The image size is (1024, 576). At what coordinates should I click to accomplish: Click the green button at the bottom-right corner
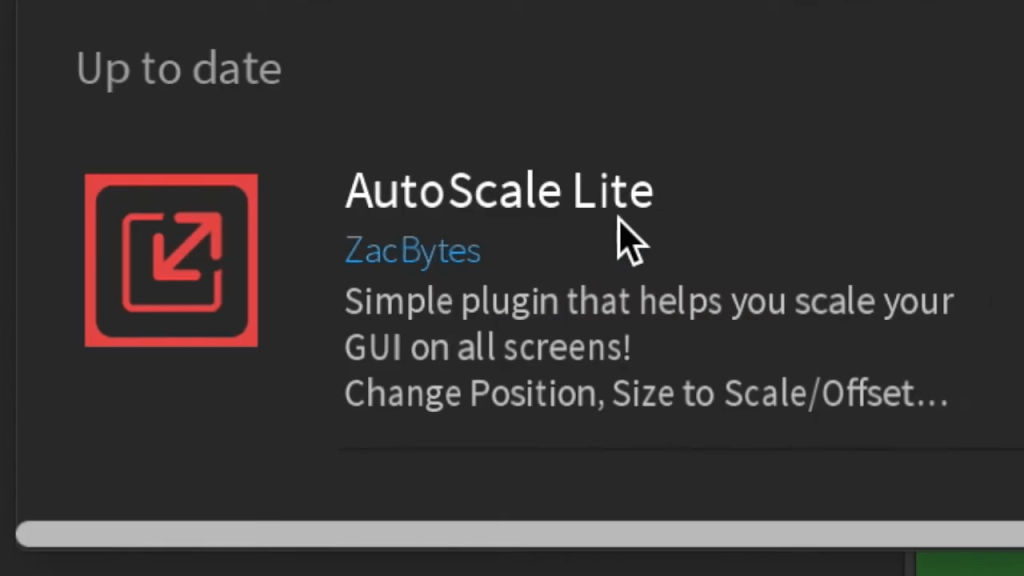click(x=970, y=564)
